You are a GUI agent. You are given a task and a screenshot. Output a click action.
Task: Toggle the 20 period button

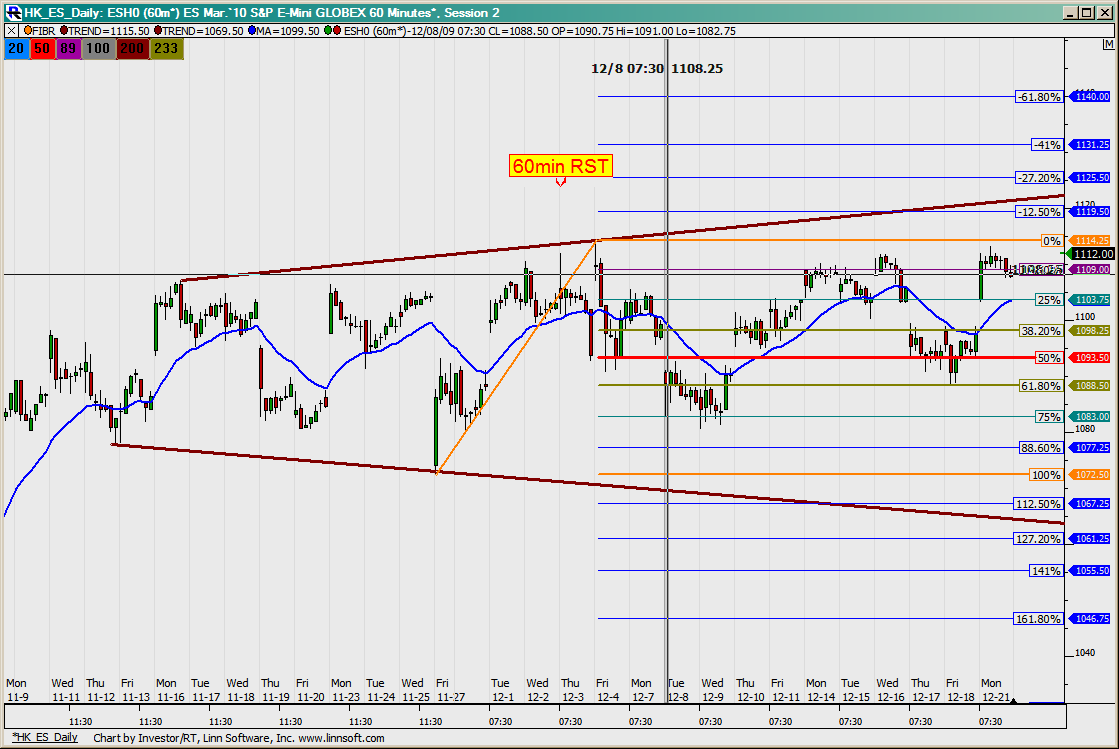pos(17,47)
